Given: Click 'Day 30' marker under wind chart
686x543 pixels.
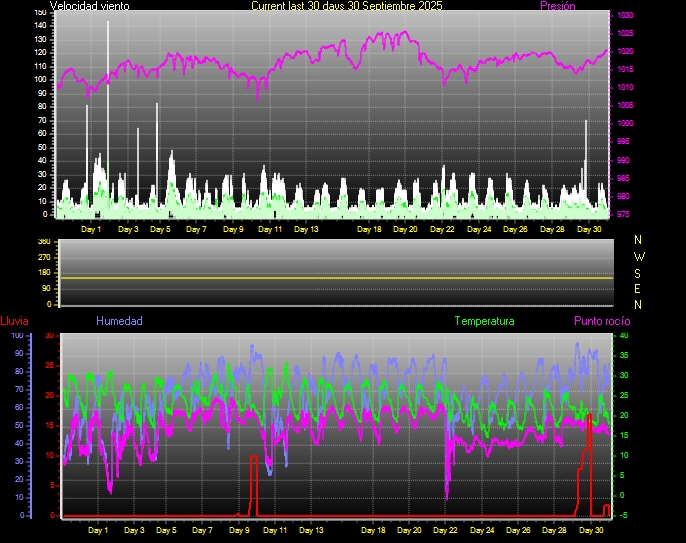Looking at the screenshot, I should 590,229.
